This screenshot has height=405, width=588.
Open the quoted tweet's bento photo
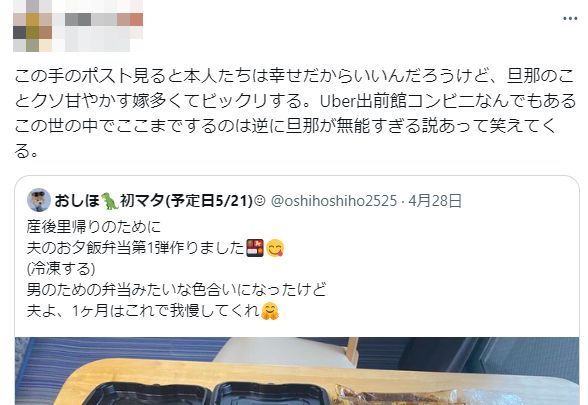coord(297,371)
